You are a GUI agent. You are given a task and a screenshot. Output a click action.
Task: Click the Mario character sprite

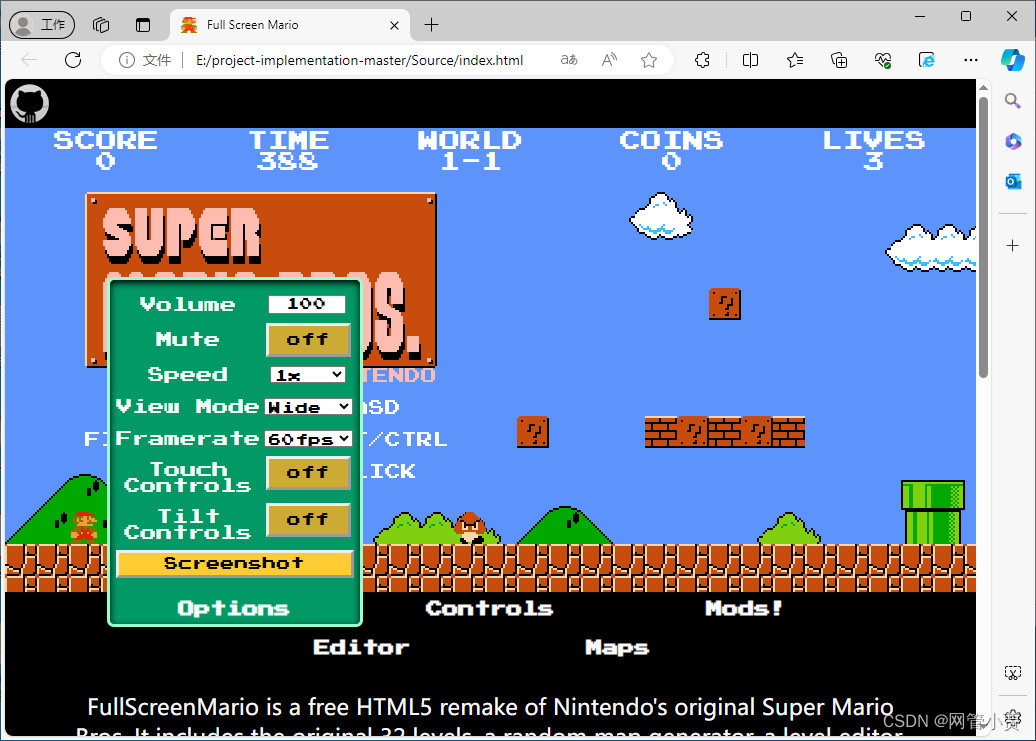point(84,527)
